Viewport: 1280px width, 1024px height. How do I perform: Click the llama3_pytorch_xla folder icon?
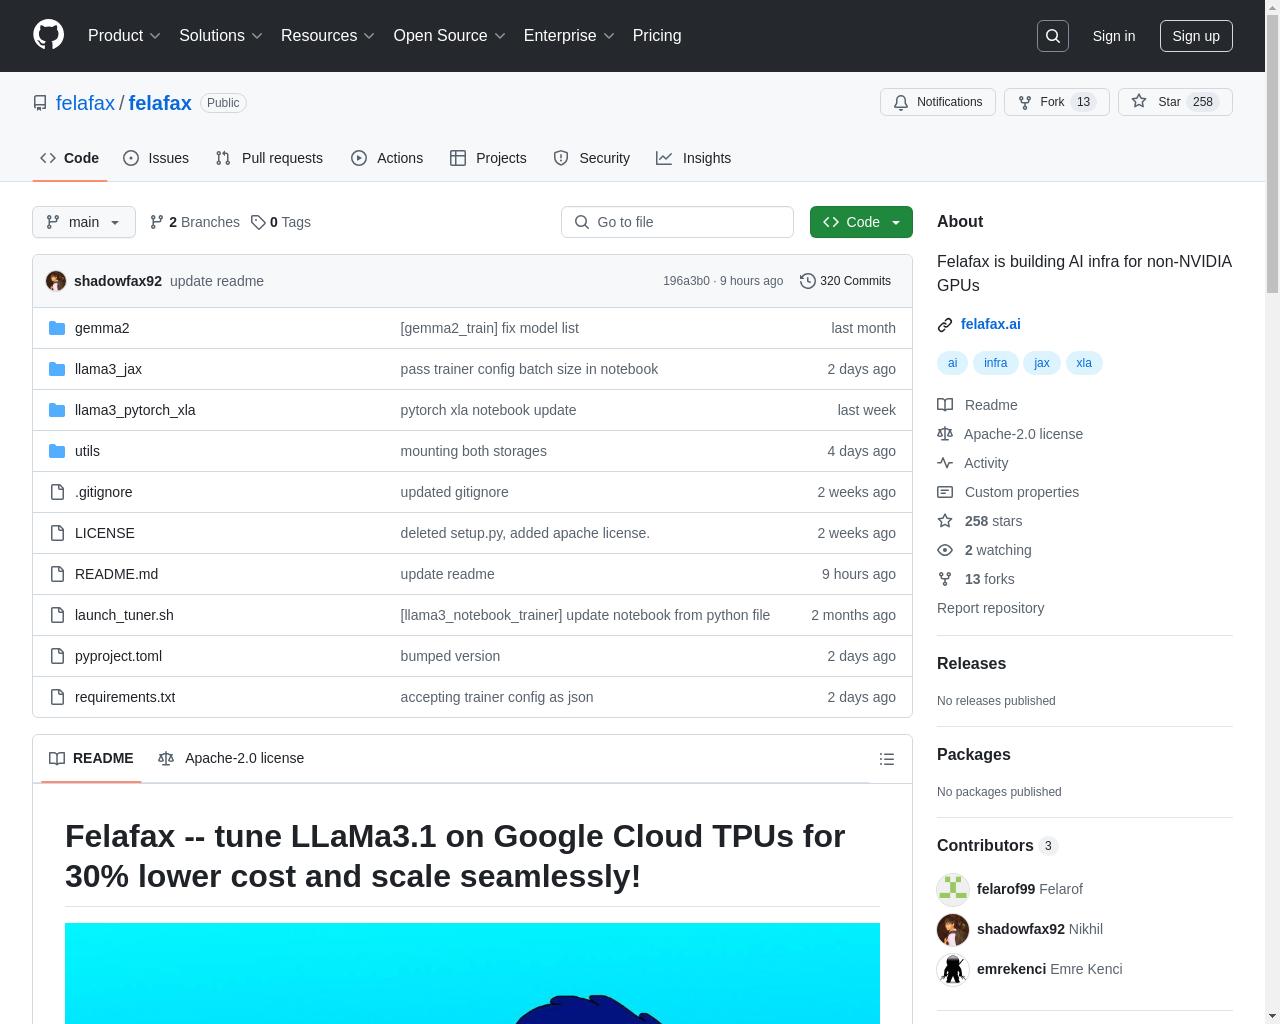(x=57, y=410)
